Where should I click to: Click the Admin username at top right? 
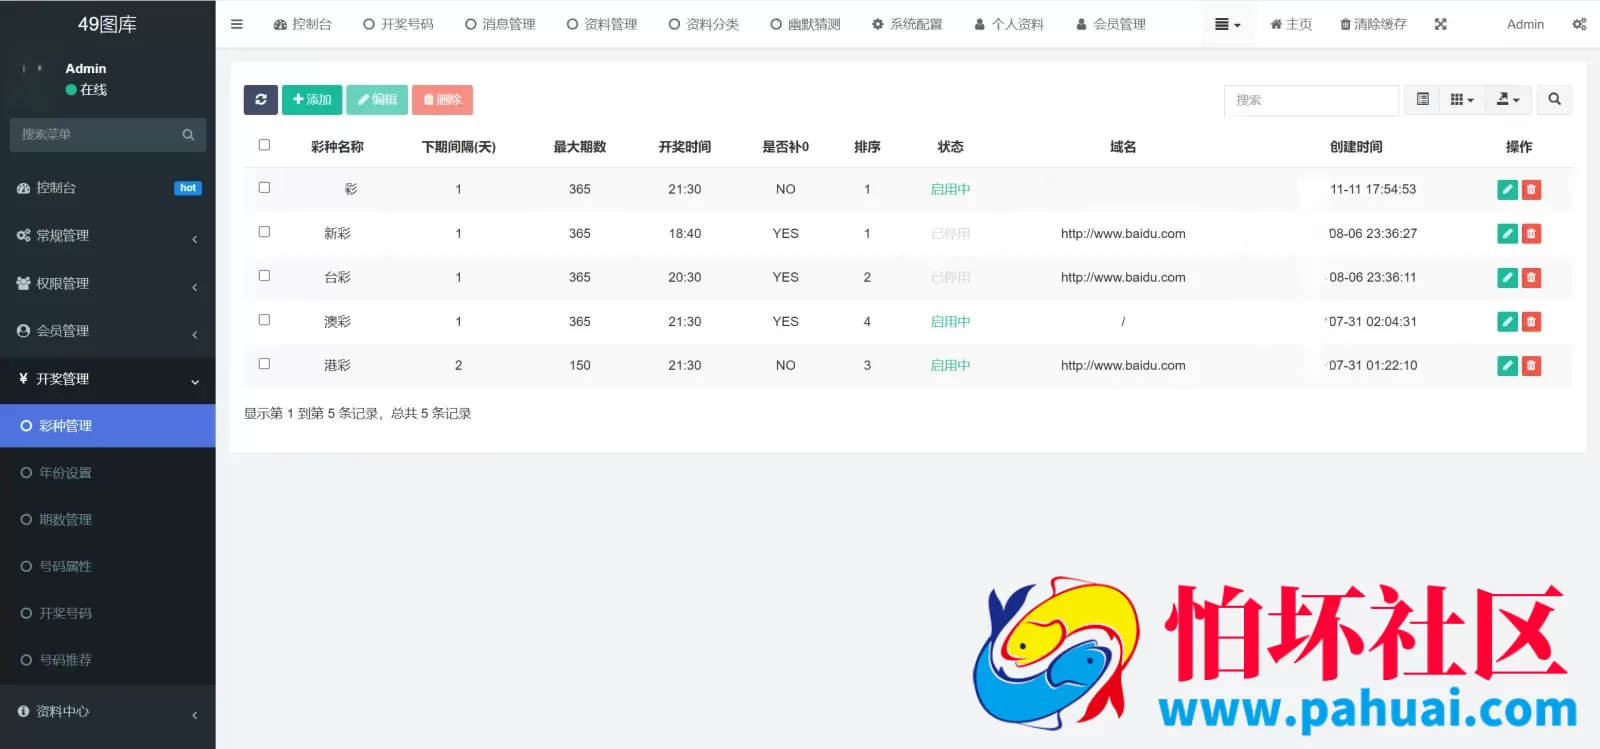(1525, 24)
